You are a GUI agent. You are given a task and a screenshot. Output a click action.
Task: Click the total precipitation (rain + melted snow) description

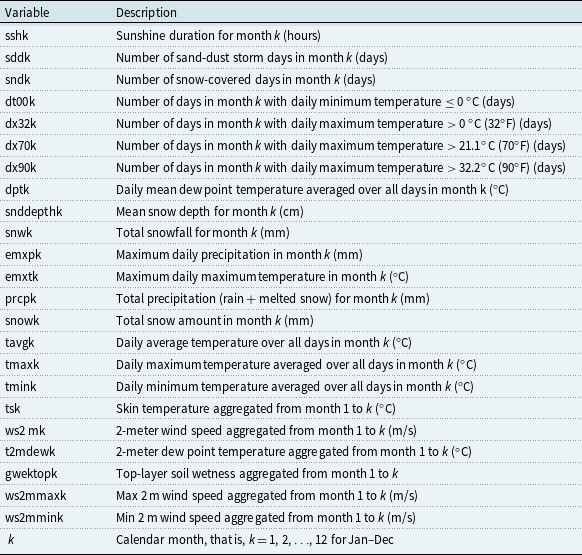click(273, 298)
